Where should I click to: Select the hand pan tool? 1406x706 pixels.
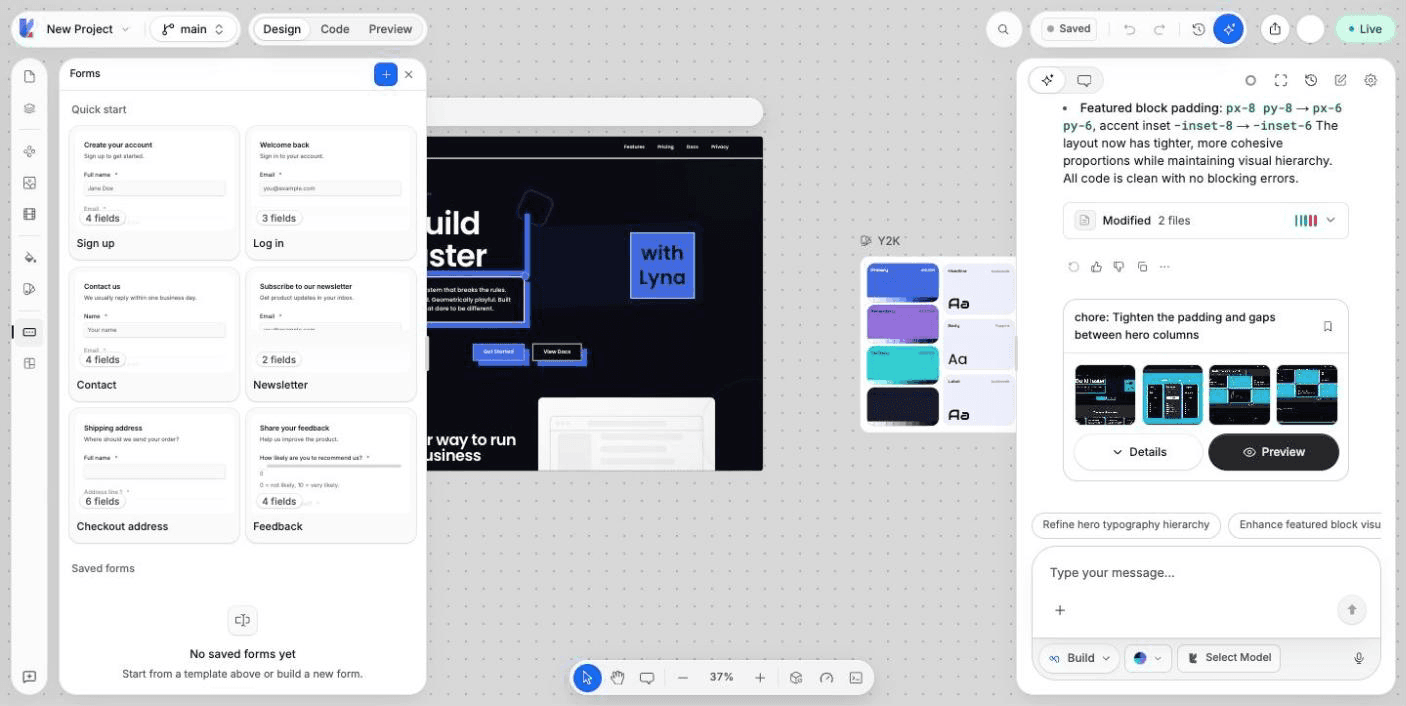point(617,677)
